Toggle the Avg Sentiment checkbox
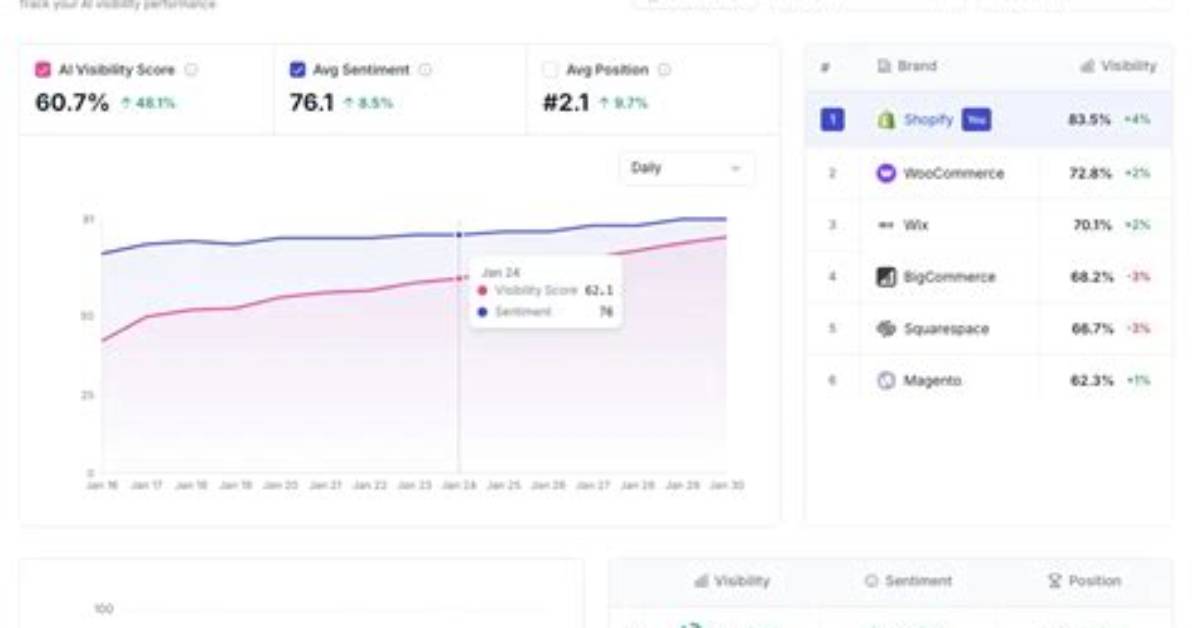Screen dimensions: 1196x628 tap(297, 69)
